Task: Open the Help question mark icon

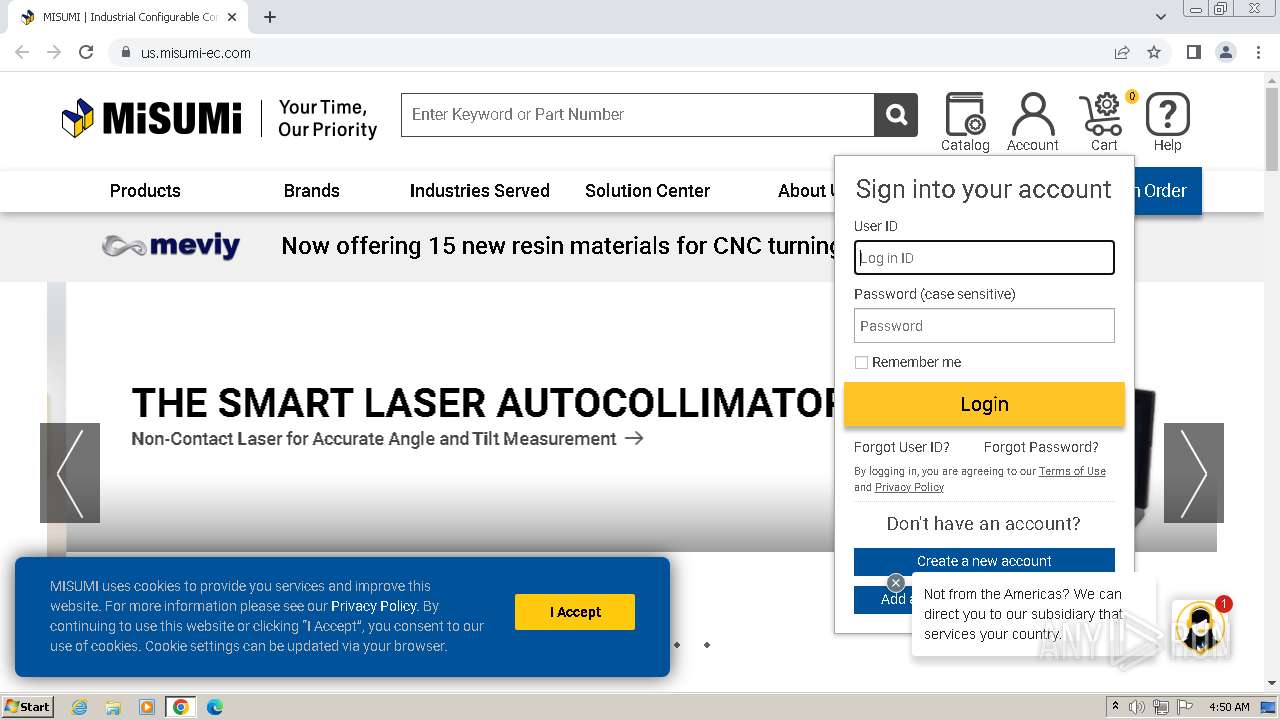Action: point(1167,122)
